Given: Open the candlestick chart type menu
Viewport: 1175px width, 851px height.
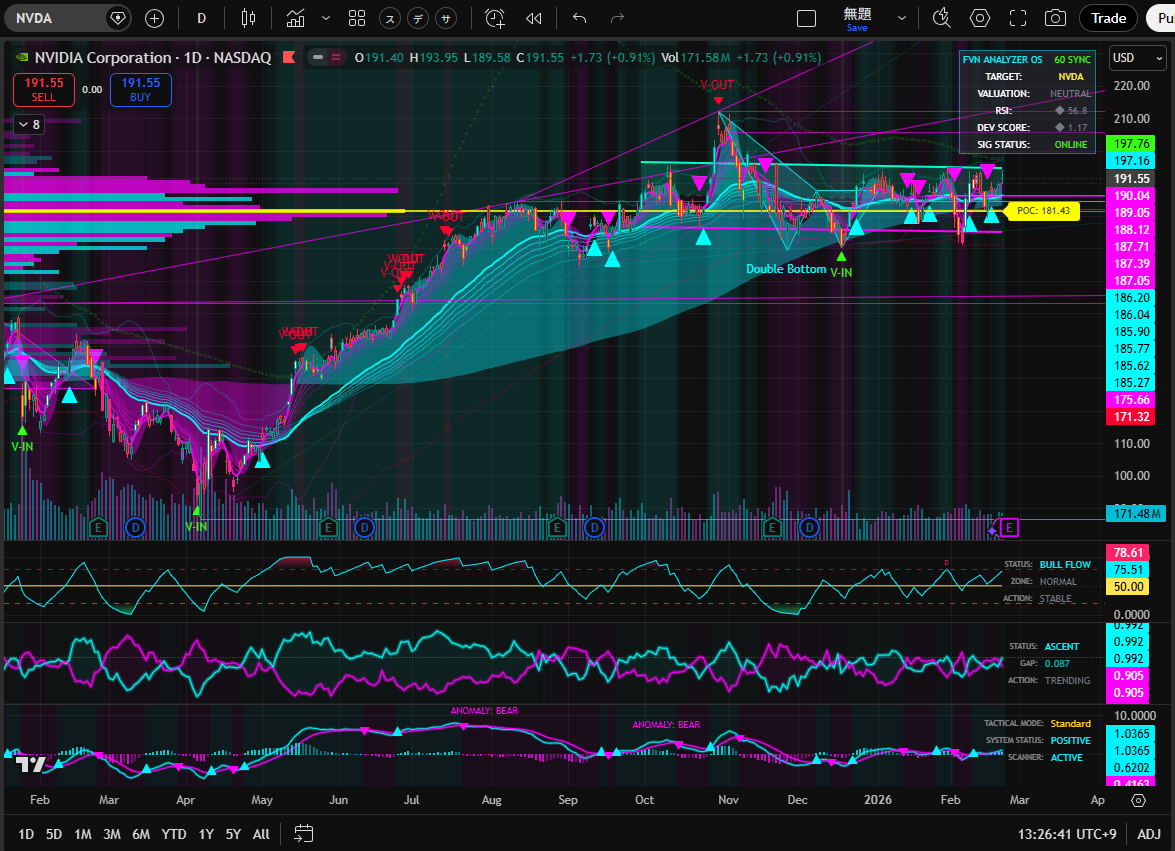Looking at the screenshot, I should [248, 19].
